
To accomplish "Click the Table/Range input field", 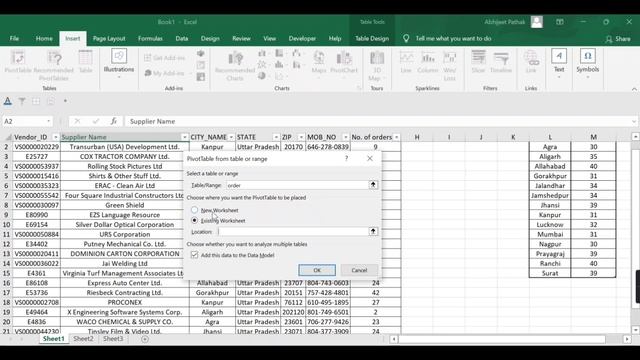I will [297, 185].
